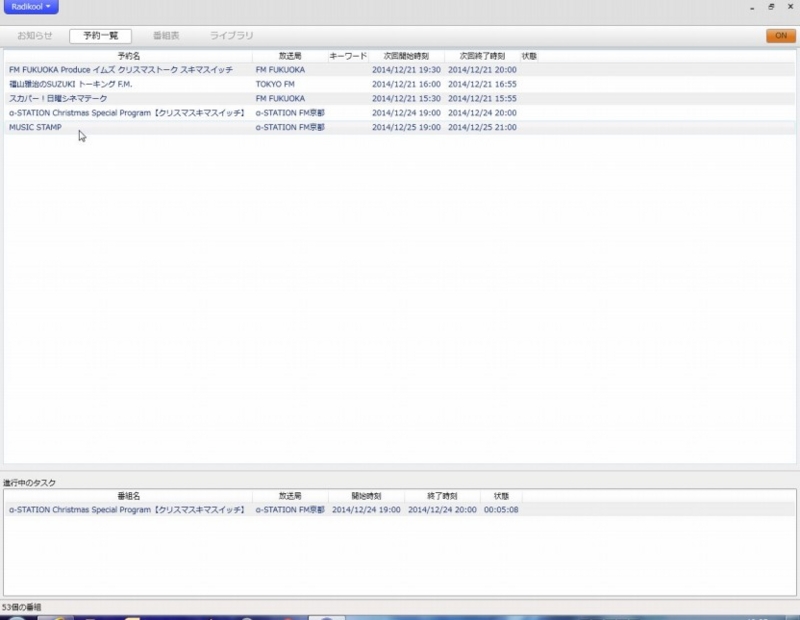This screenshot has height=620, width=800.
Task: Click start time 2014/12/21 15:30
Action: (406, 98)
